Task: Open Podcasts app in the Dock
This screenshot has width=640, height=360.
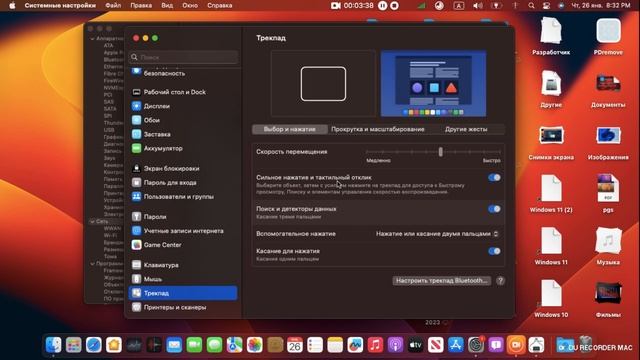Action: click(395, 345)
